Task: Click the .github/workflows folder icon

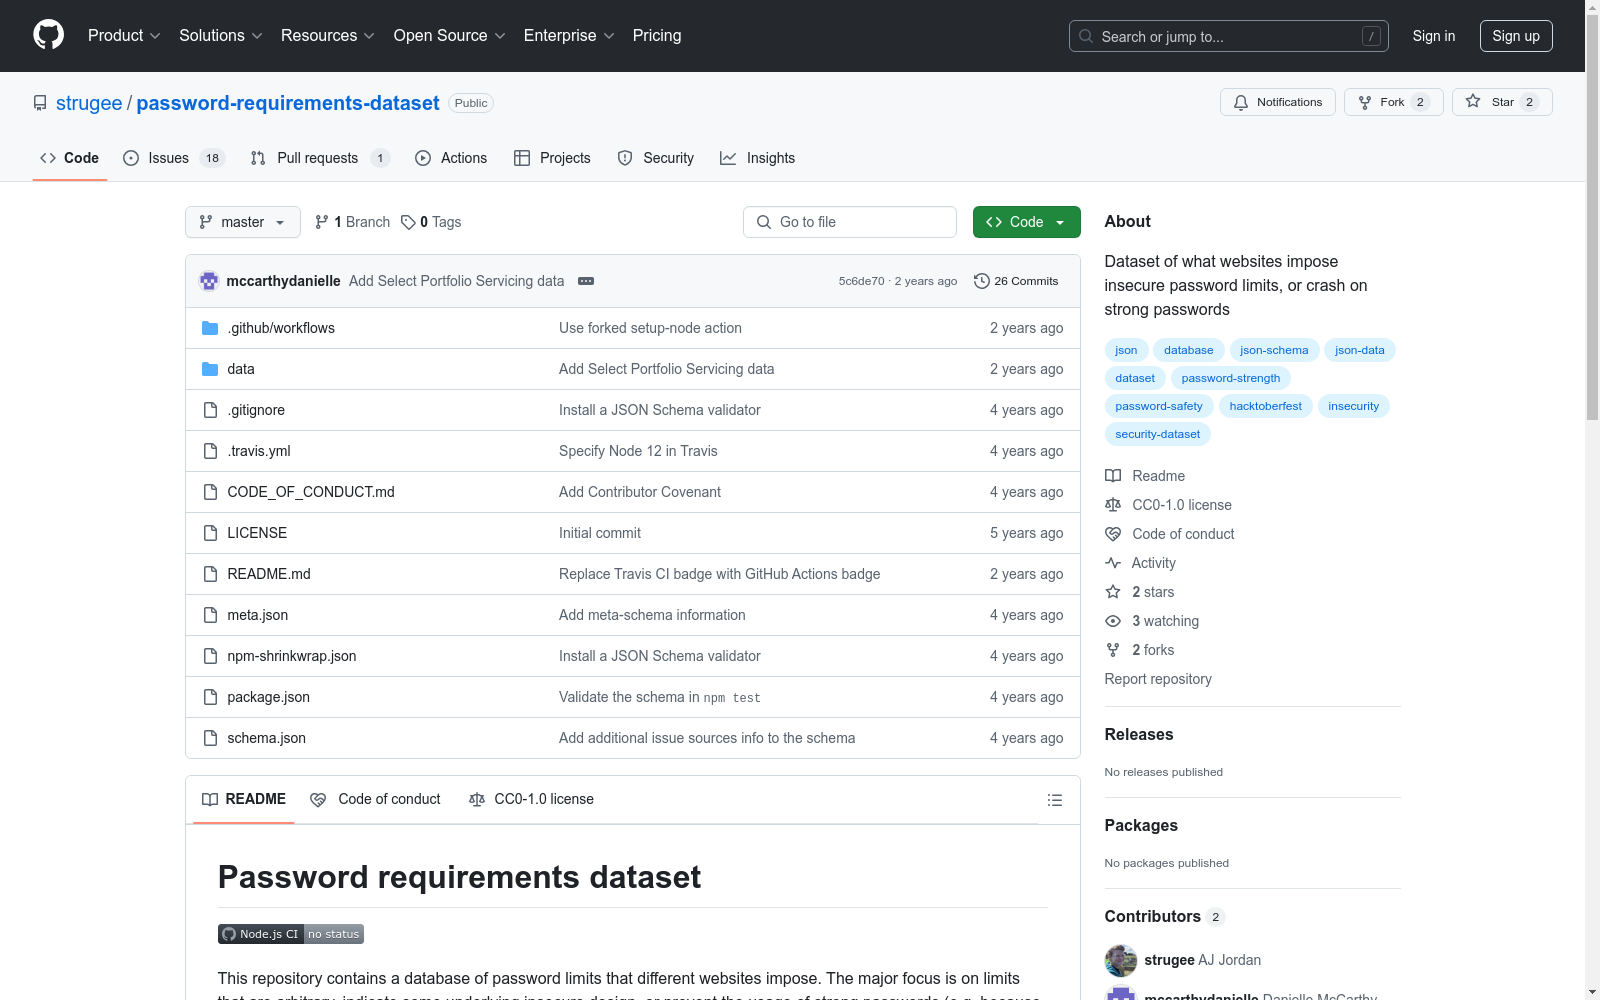Action: point(210,328)
